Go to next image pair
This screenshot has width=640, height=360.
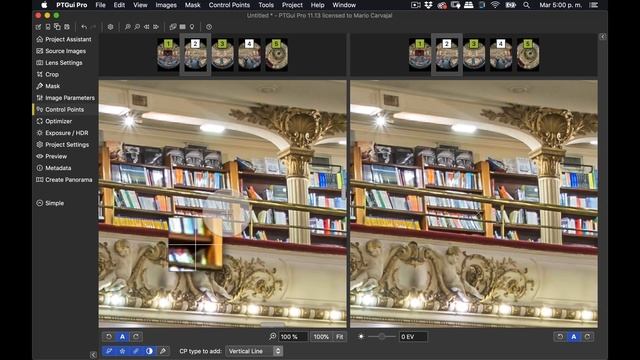156,27
